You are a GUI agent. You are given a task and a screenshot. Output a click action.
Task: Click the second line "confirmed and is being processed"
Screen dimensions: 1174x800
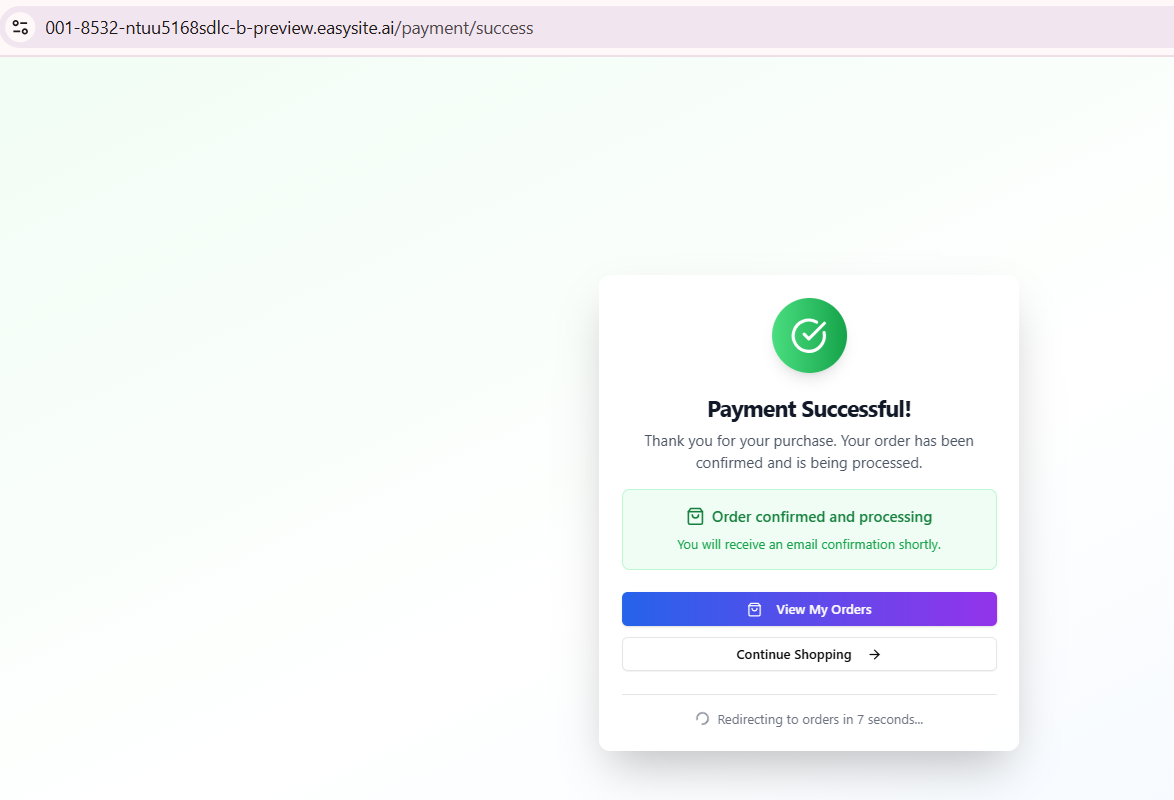pyautogui.click(x=809, y=464)
